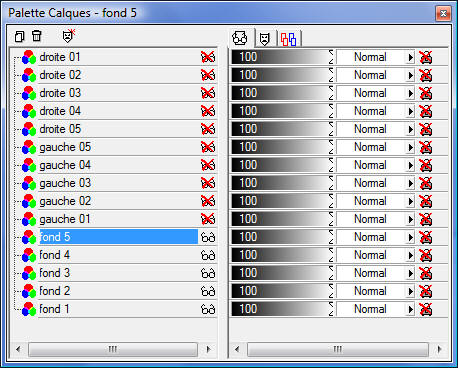Click the RGB layer icon of fond 3
Screen dimensions: 458x368
29,273
